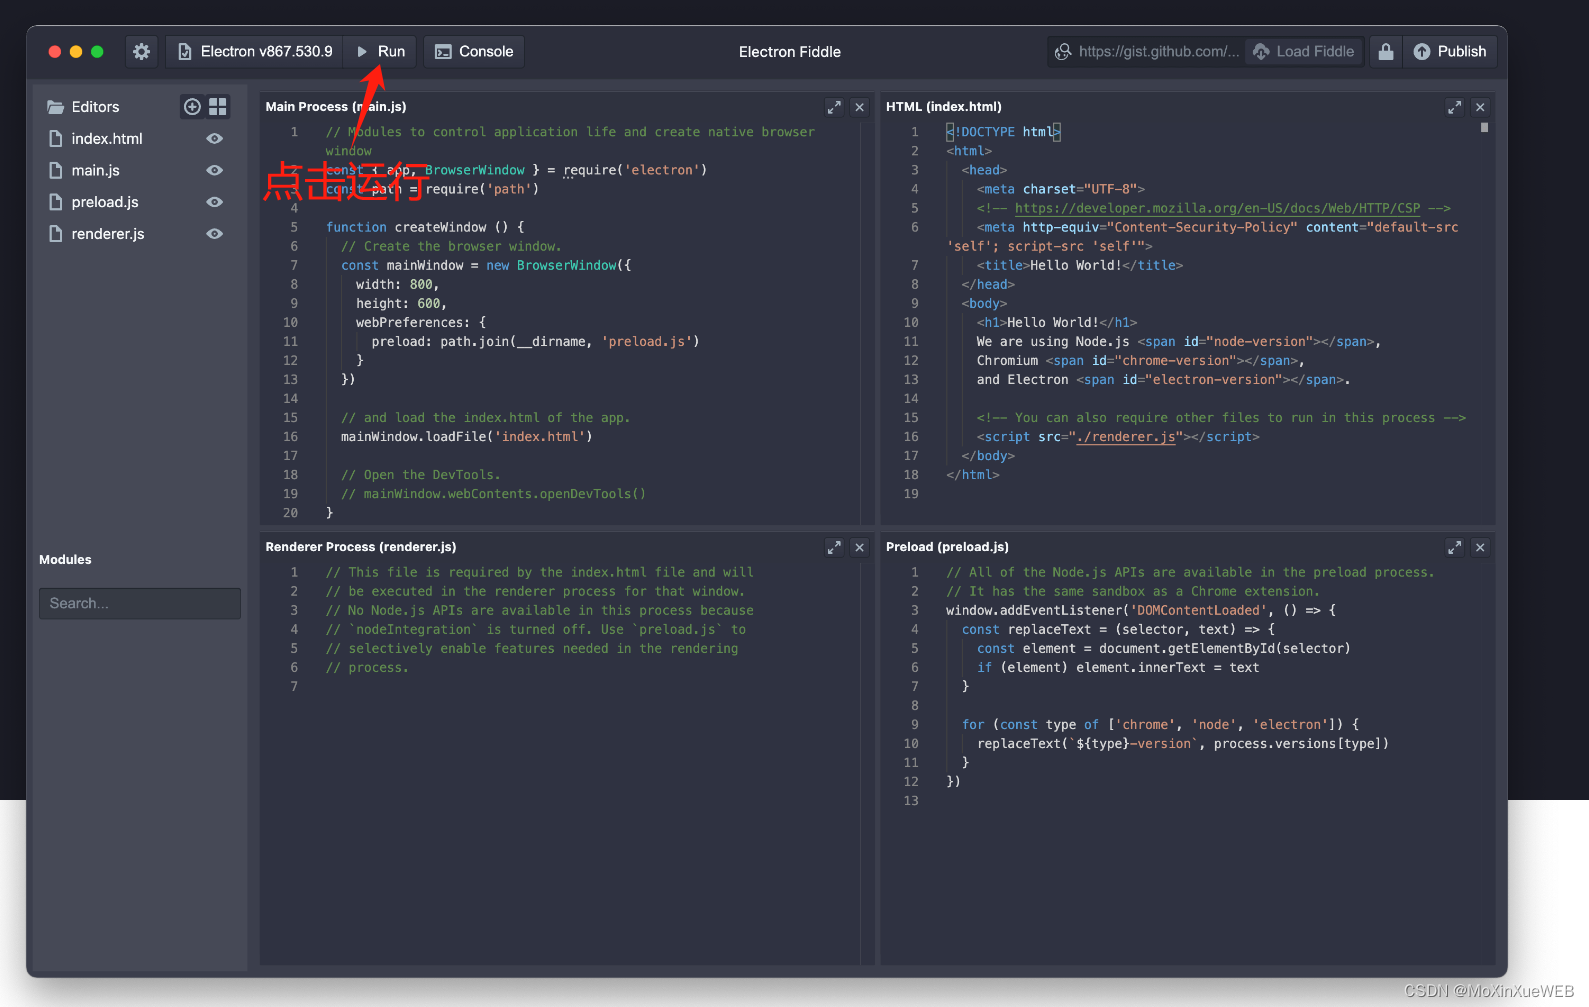Screen dimensions: 1589x1007
Task: Click the mainWindow.loadFile('index.html') line in main.js
Action: point(467,437)
